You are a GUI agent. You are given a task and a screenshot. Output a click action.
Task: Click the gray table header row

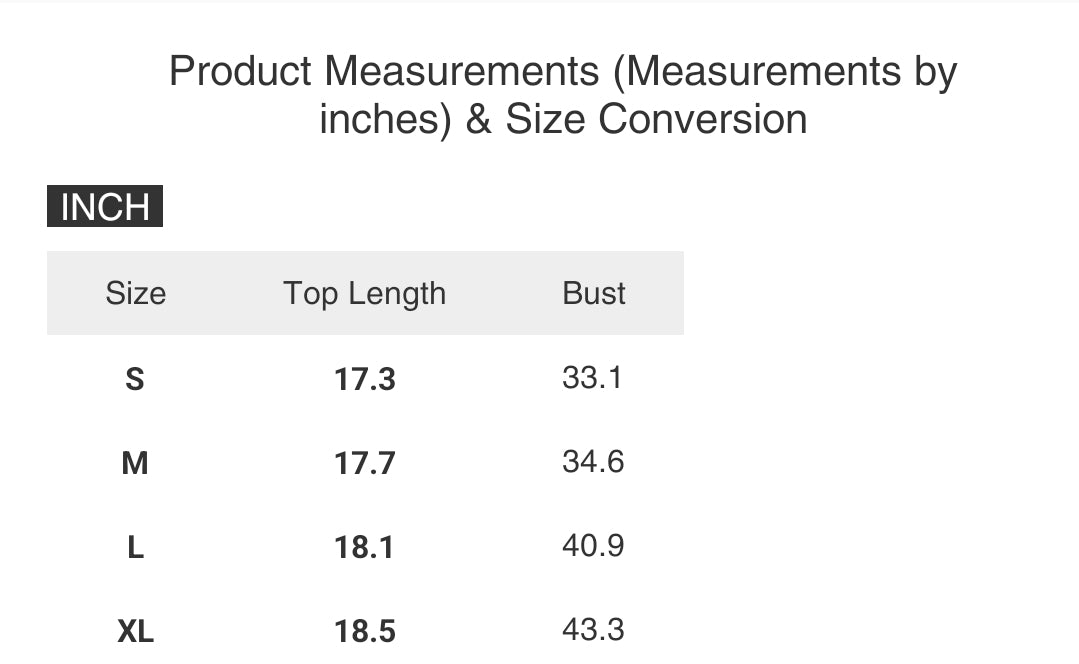point(365,293)
